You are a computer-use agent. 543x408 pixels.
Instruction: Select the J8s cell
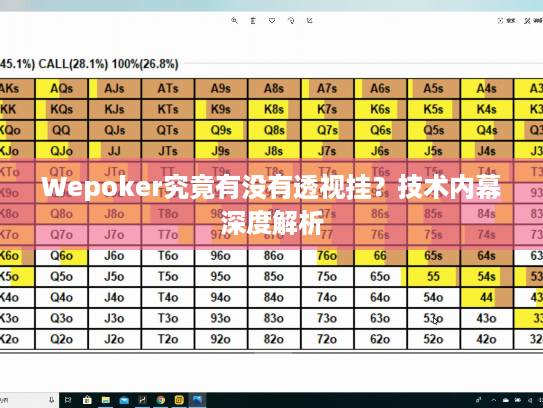pos(274,151)
